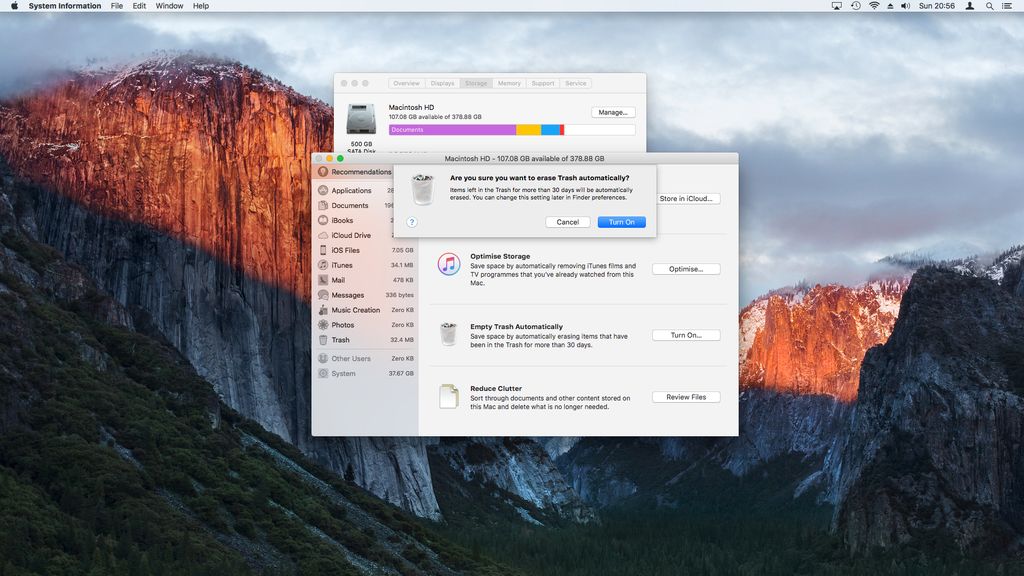This screenshot has height=576, width=1024.
Task: Cancel the erase Trash dialog
Action: click(x=568, y=222)
